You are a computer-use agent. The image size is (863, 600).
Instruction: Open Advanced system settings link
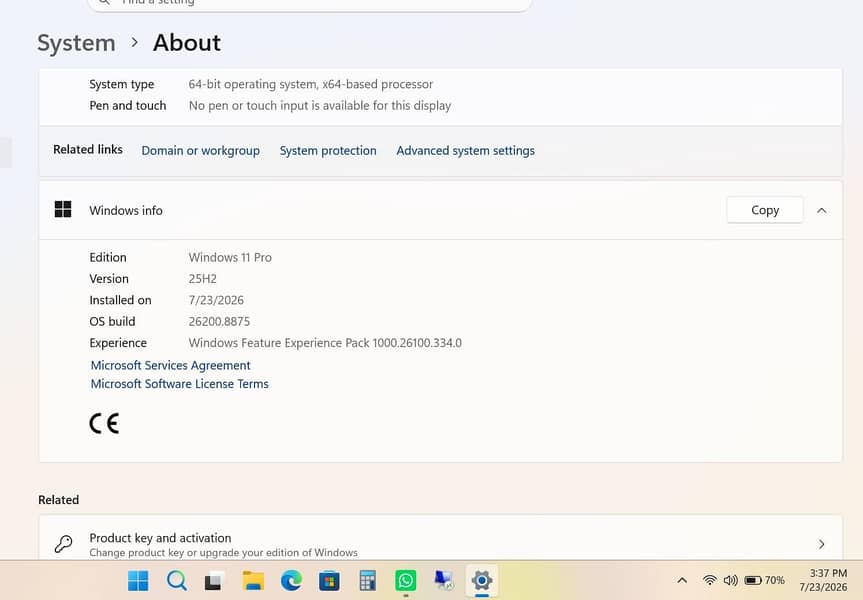click(x=466, y=151)
